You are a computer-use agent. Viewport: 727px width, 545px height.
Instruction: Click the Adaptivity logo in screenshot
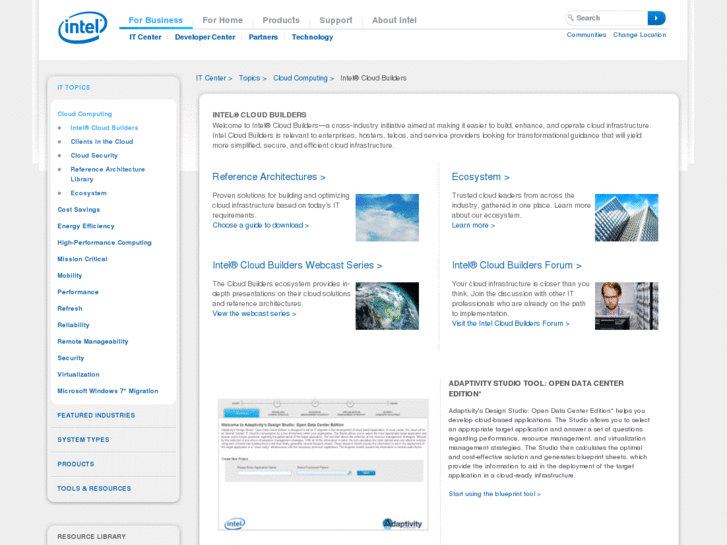pyautogui.click(x=402, y=524)
